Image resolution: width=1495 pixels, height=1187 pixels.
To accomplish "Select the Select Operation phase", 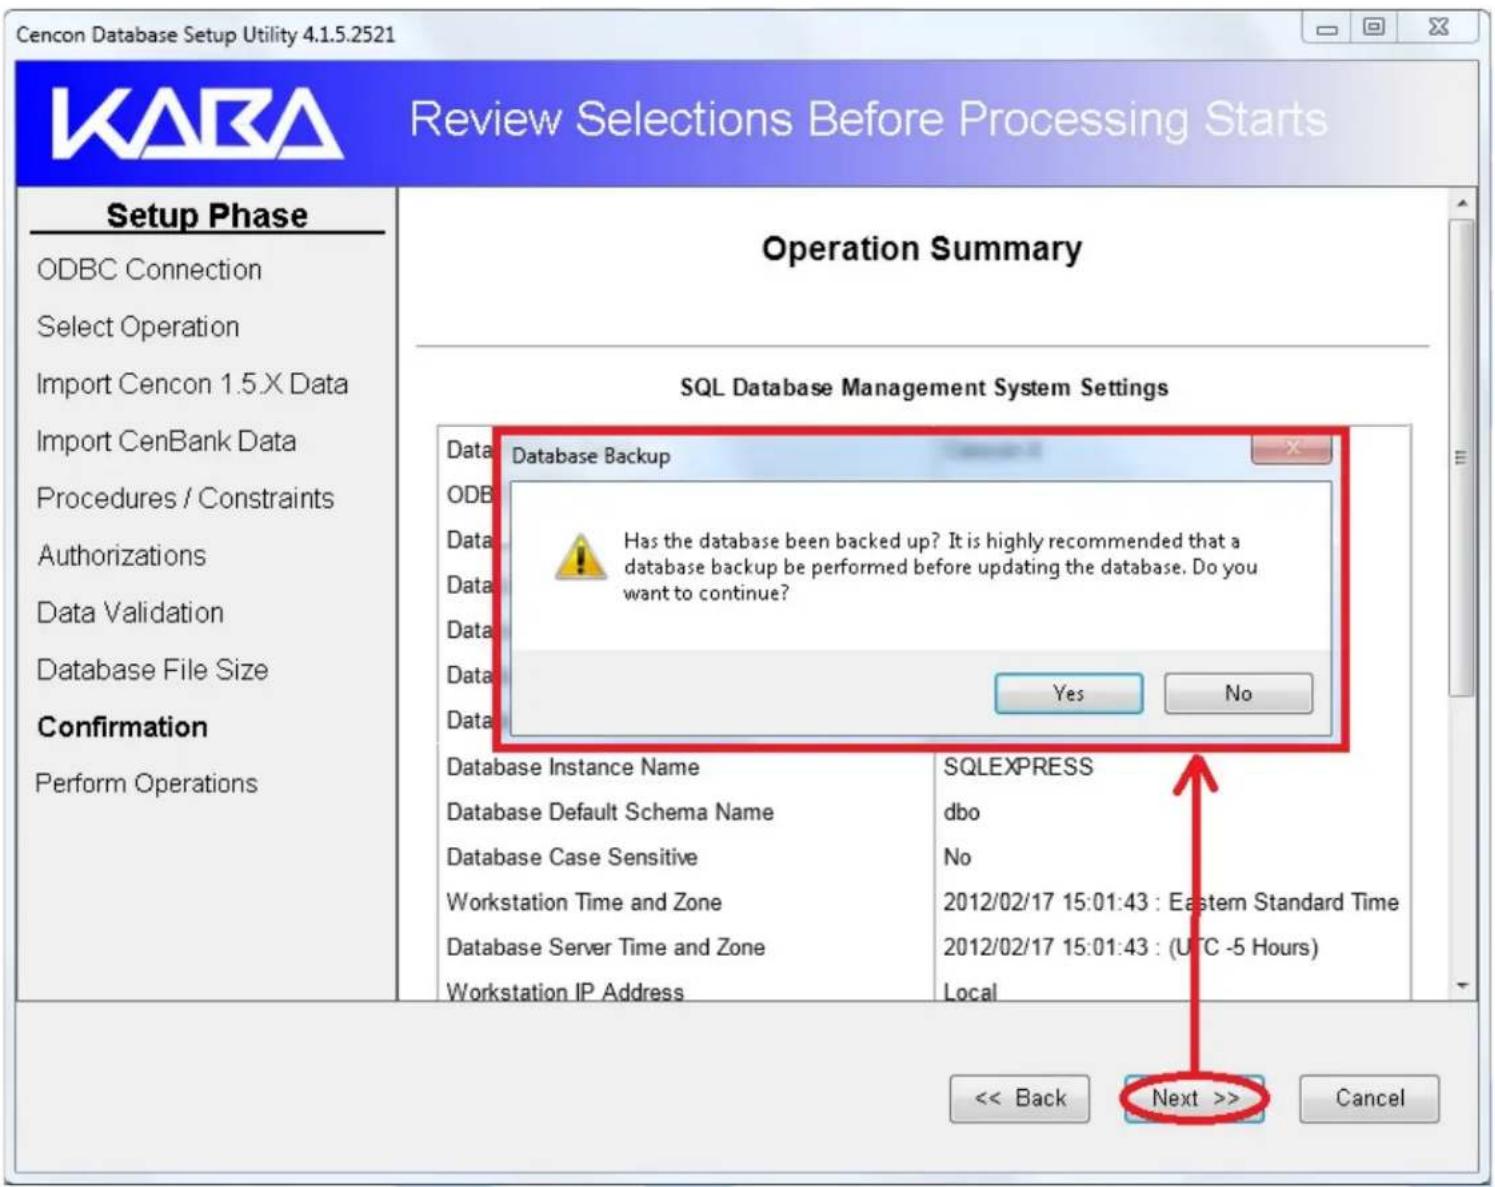I will tap(138, 327).
